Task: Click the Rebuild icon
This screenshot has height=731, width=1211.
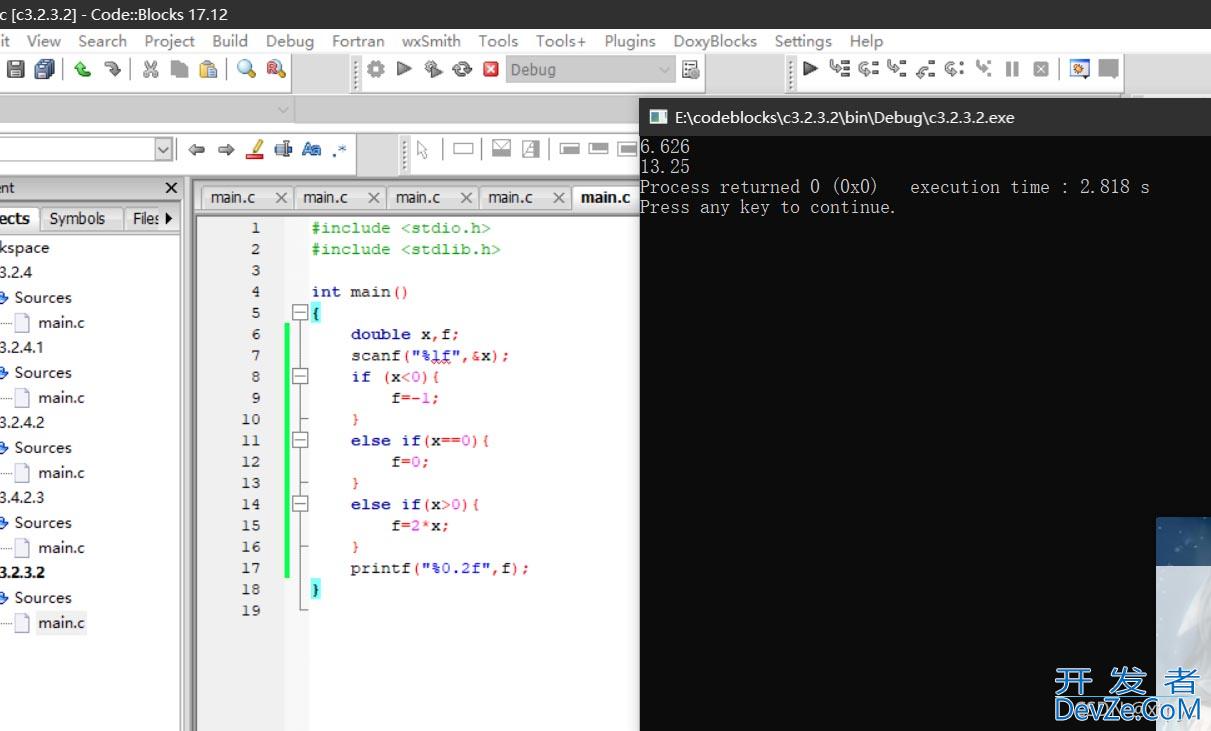Action: (462, 69)
